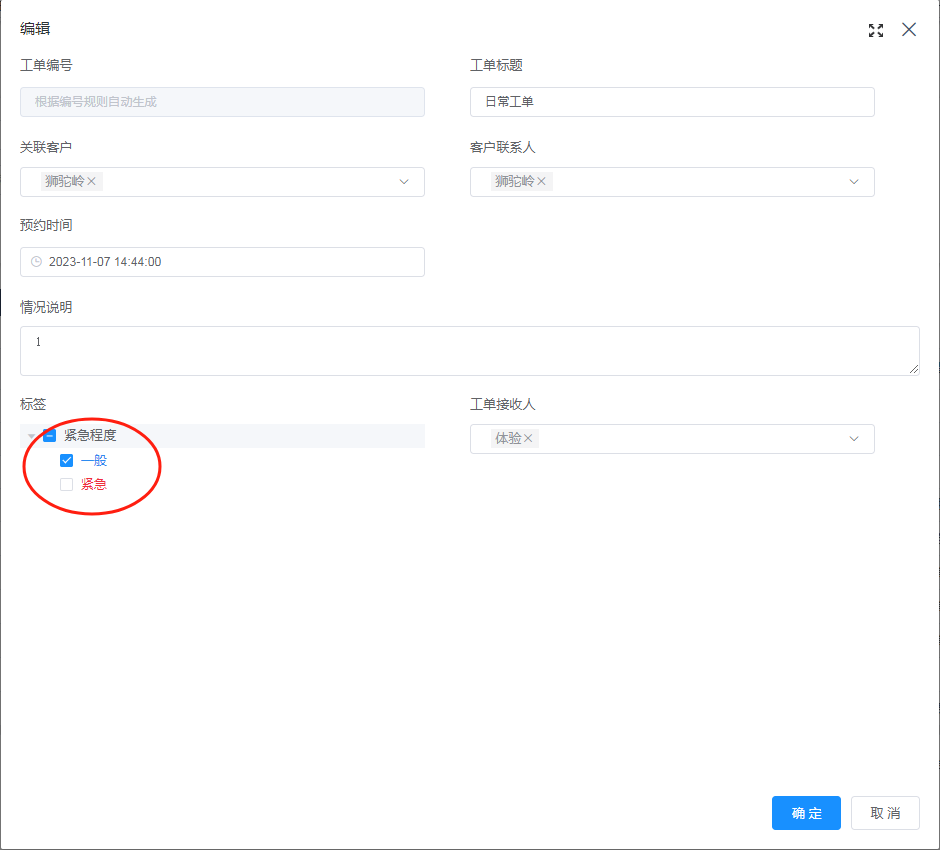Remove 体验 tag from 工单接收人
The width and height of the screenshot is (940, 850).
[x=529, y=439]
